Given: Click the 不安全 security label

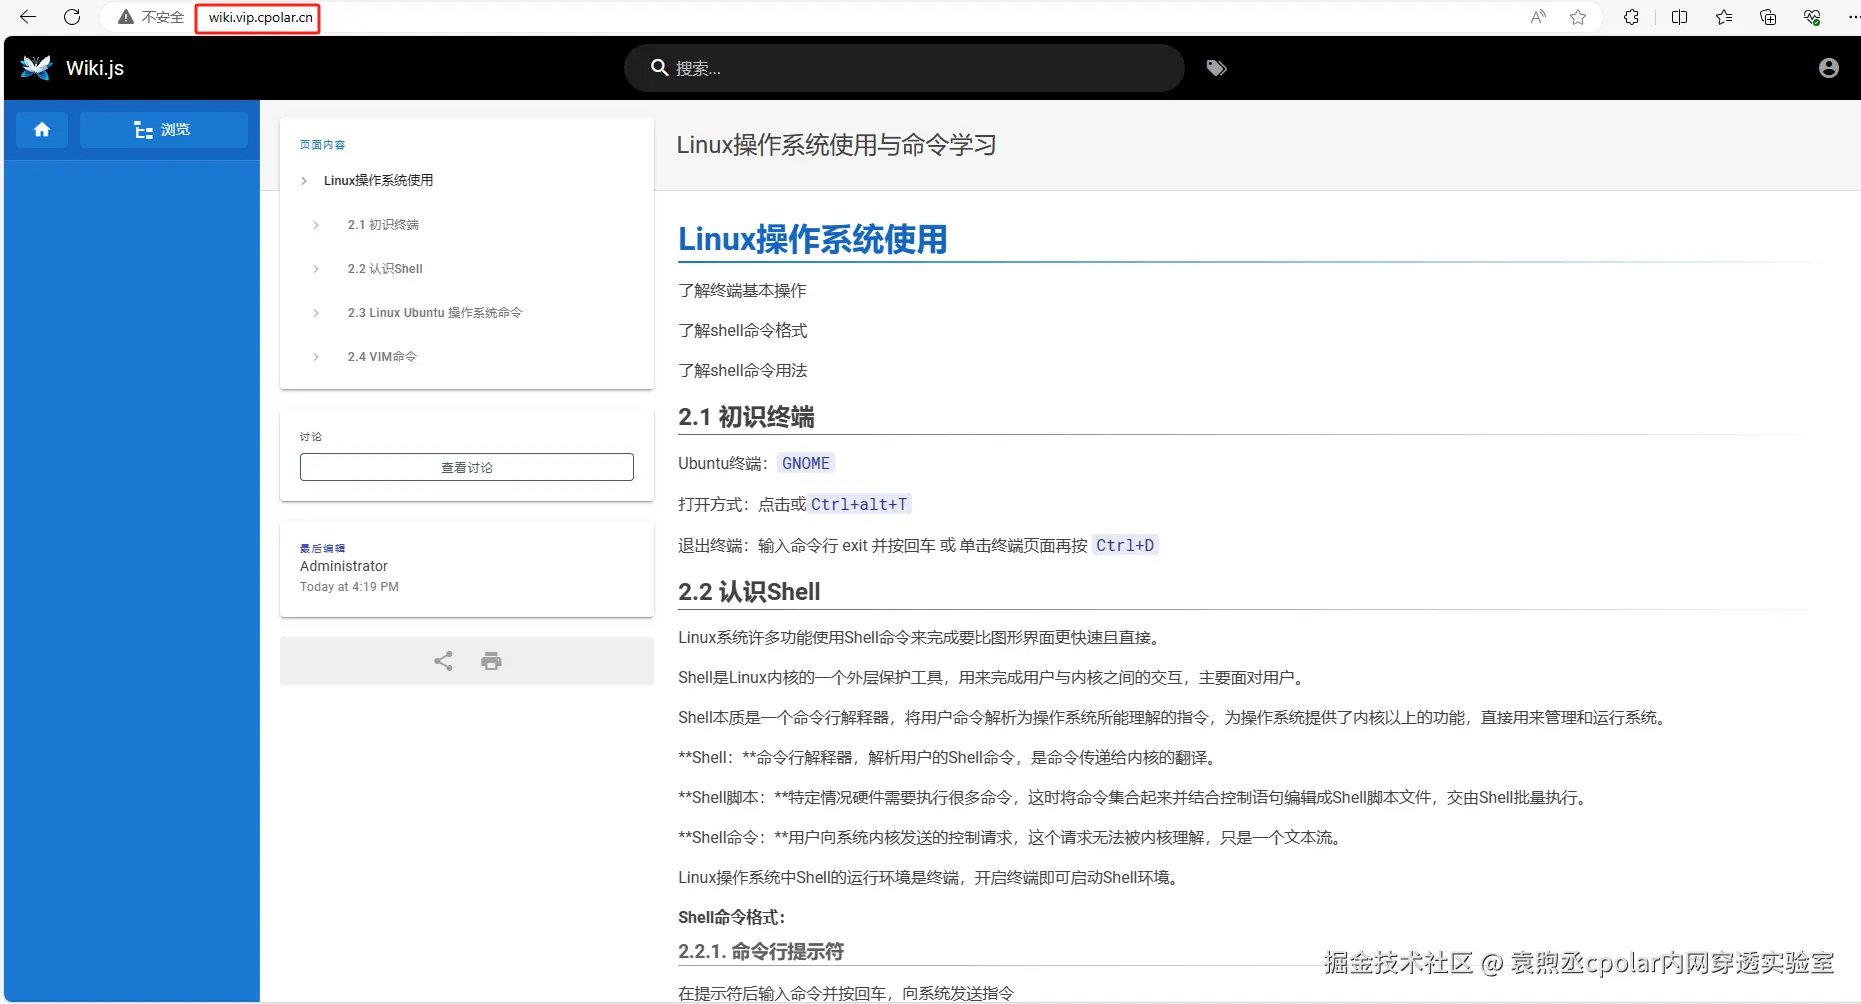Looking at the screenshot, I should (x=163, y=17).
